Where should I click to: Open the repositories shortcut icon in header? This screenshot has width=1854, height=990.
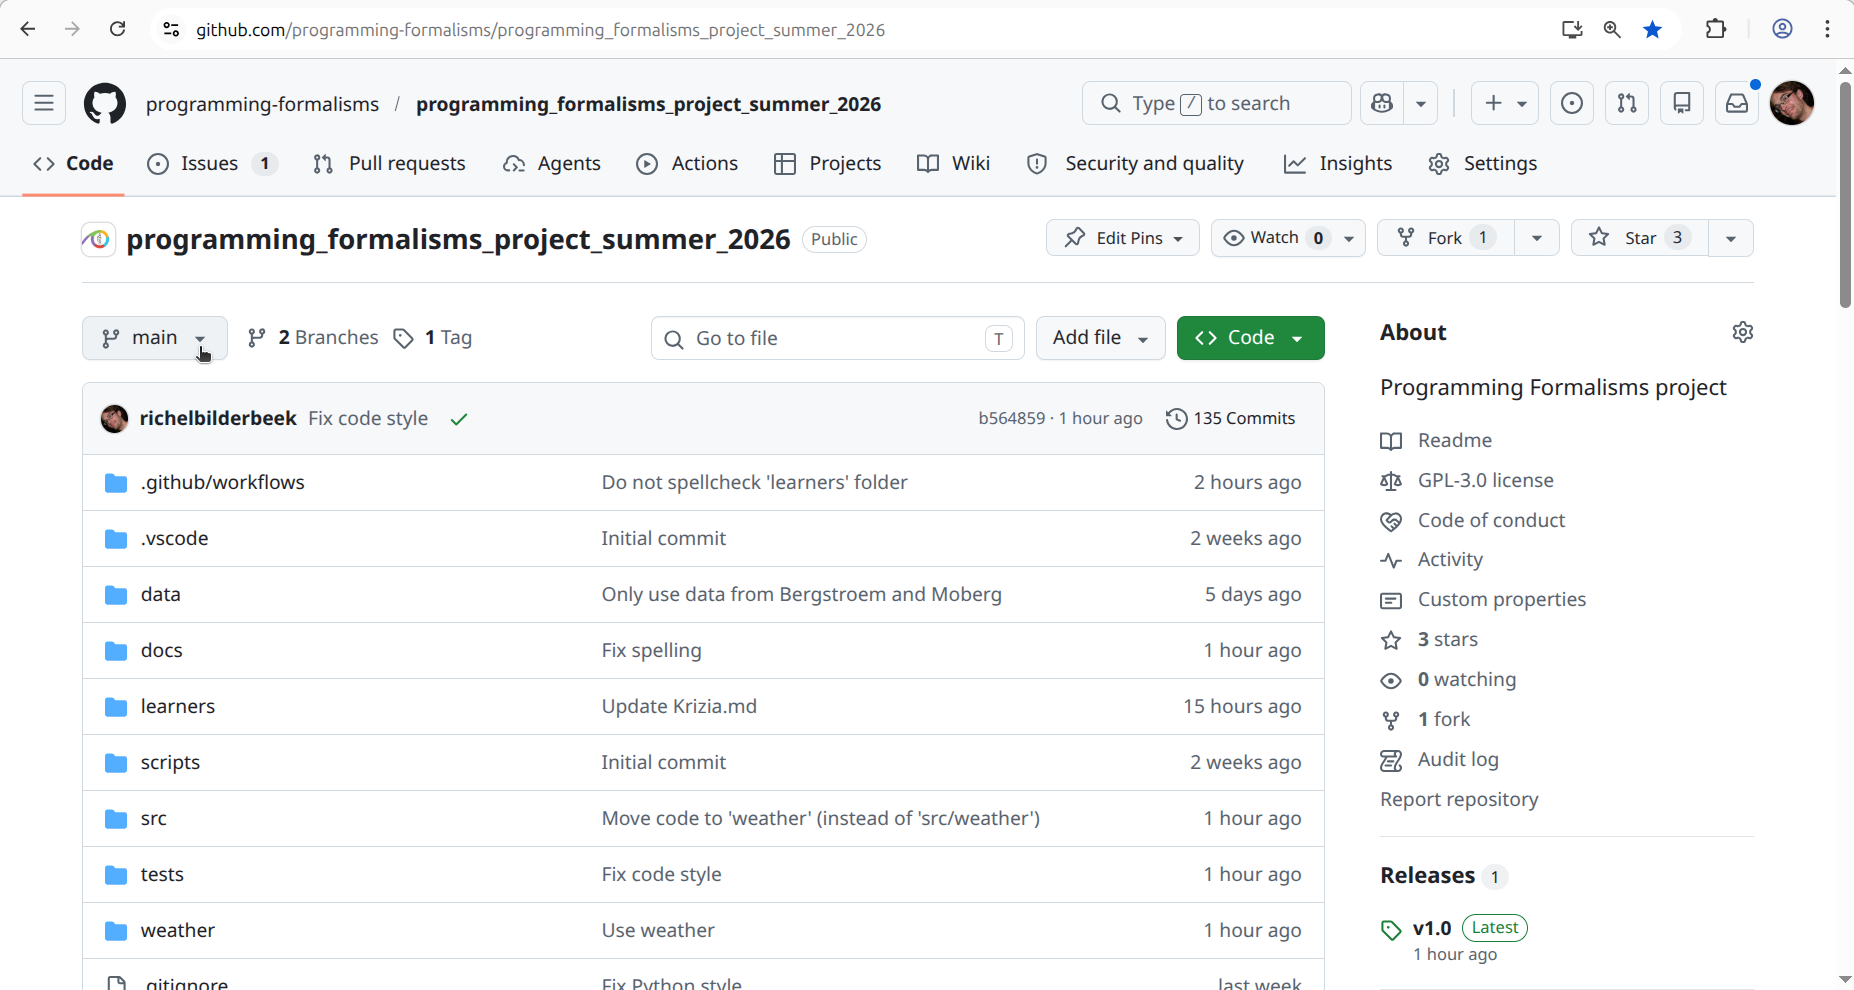click(1682, 103)
